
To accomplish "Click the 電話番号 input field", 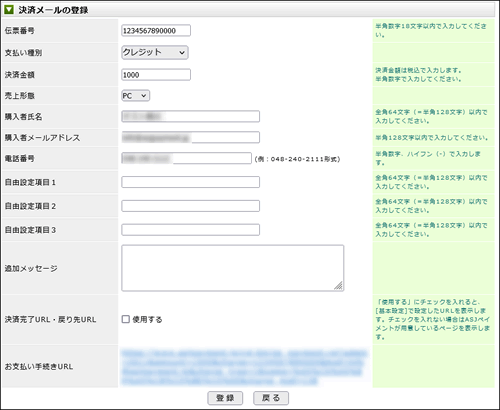I will [x=186, y=158].
